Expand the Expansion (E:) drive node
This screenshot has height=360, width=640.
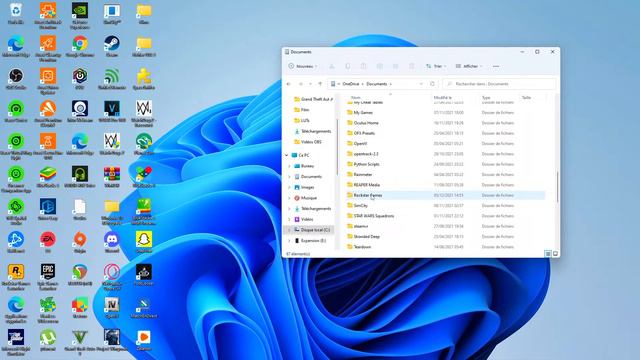pyautogui.click(x=290, y=240)
